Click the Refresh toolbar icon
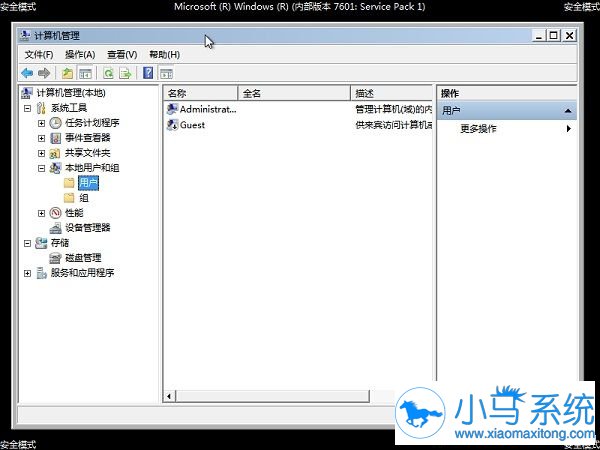Screen dimensions: 600x450 (108, 73)
